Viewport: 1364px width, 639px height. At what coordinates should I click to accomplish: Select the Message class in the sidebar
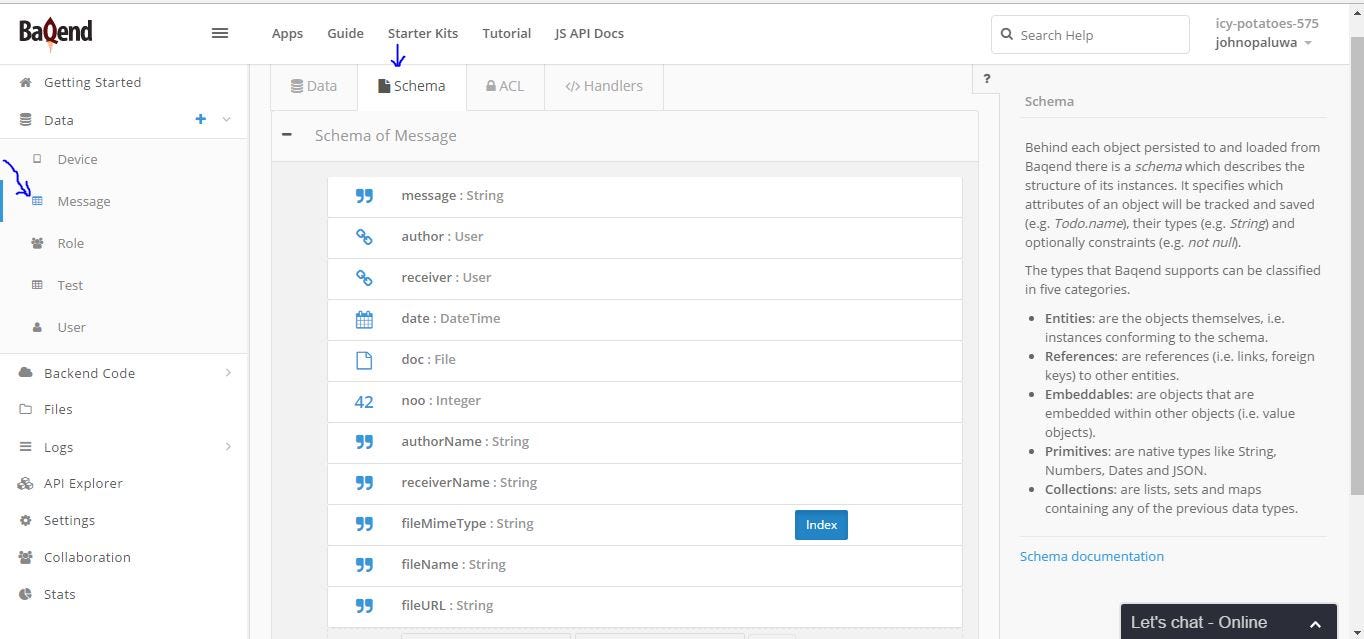(83, 201)
